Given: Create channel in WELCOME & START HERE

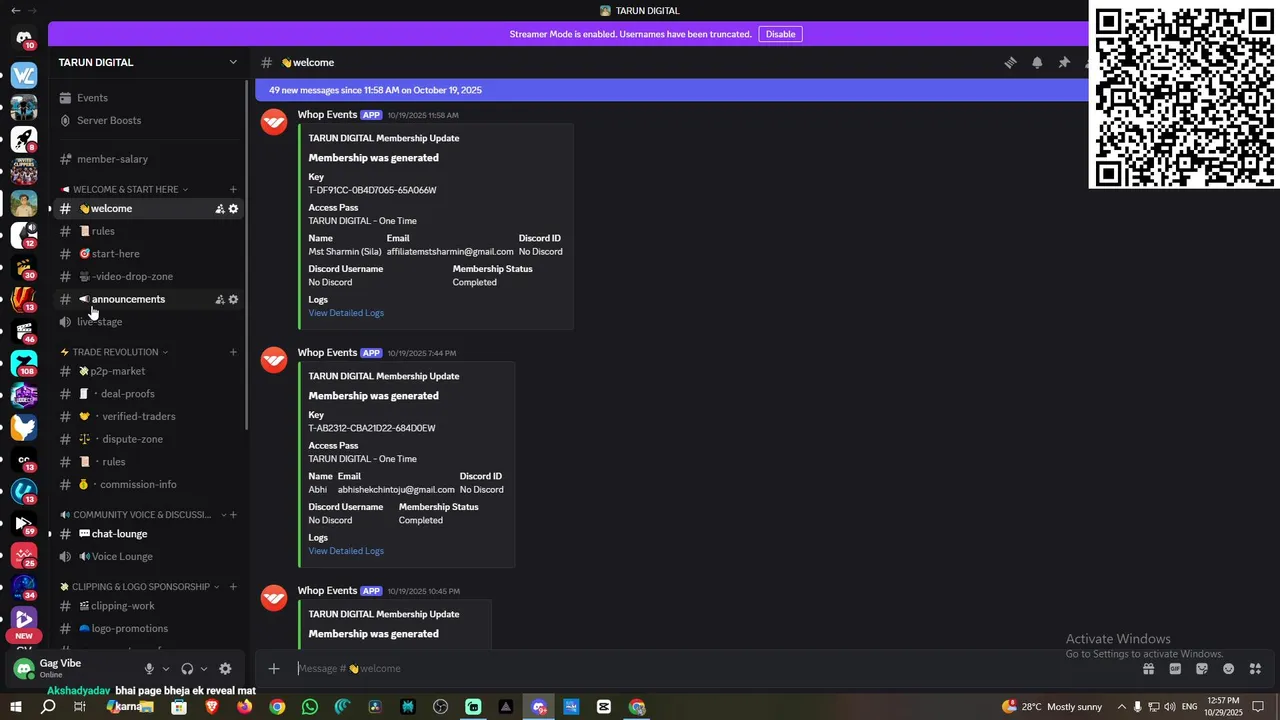Looking at the screenshot, I should click(233, 189).
